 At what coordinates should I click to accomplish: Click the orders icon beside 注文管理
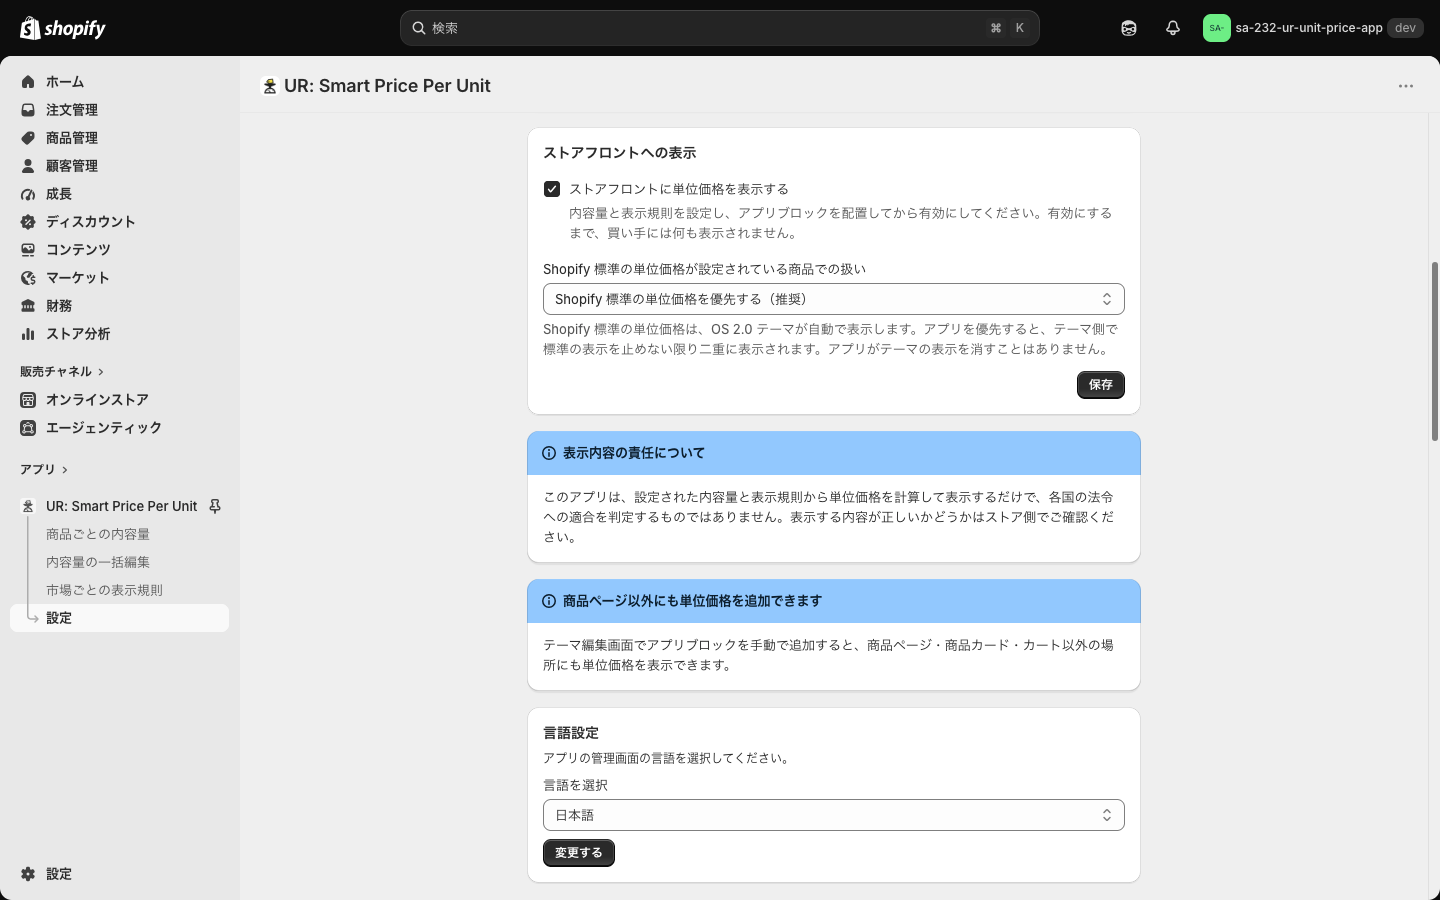click(28, 110)
